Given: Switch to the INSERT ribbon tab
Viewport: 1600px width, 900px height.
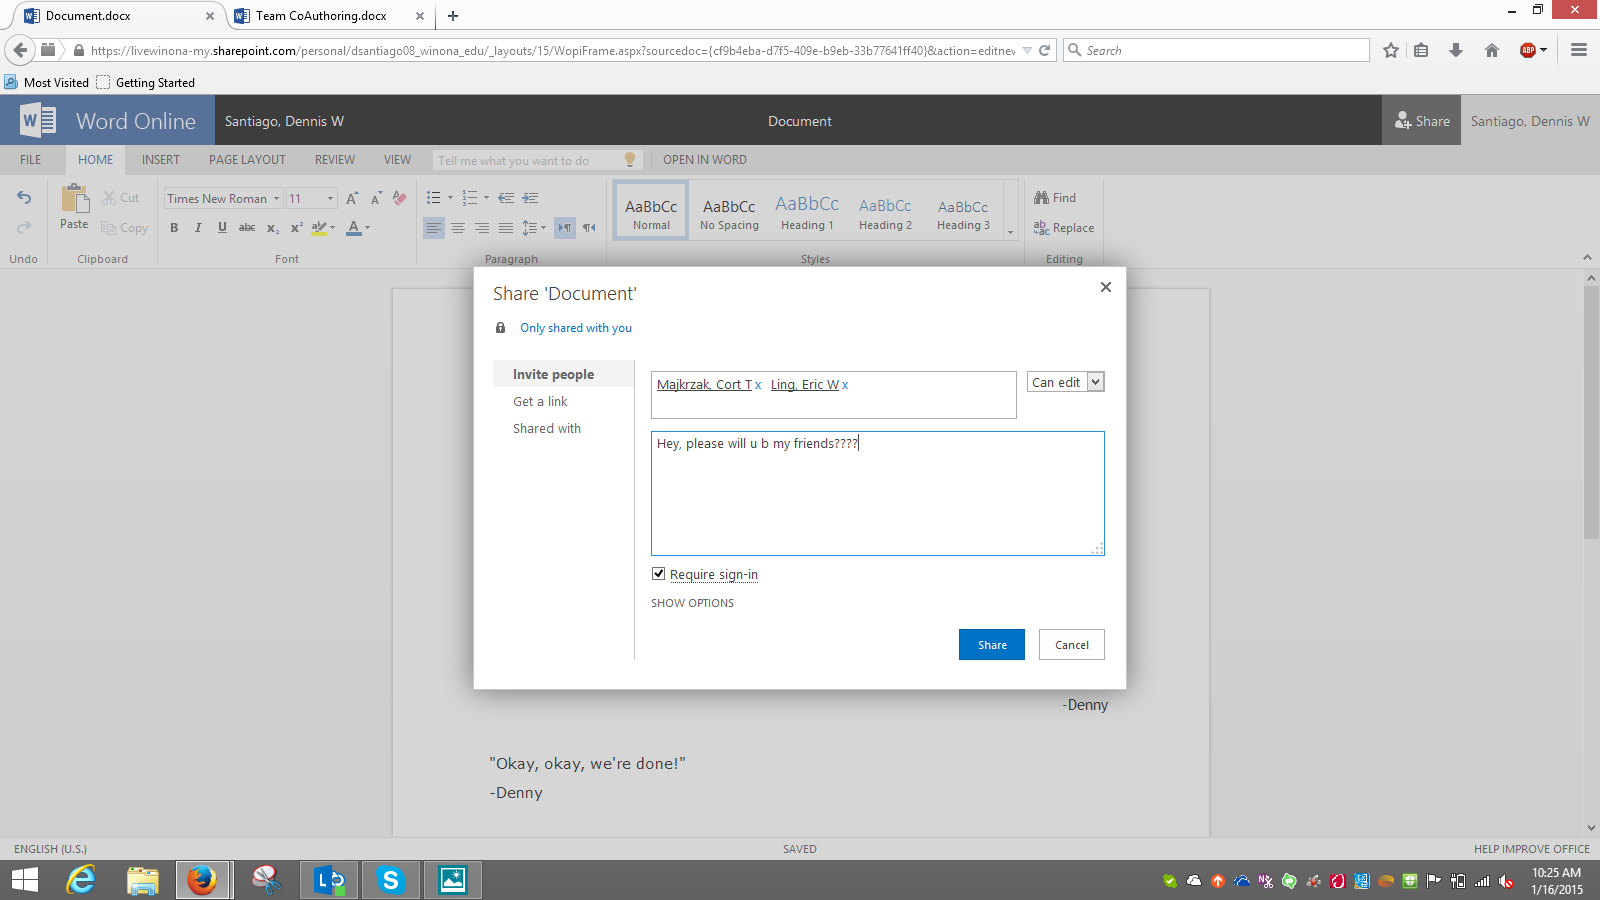Looking at the screenshot, I should click(160, 160).
